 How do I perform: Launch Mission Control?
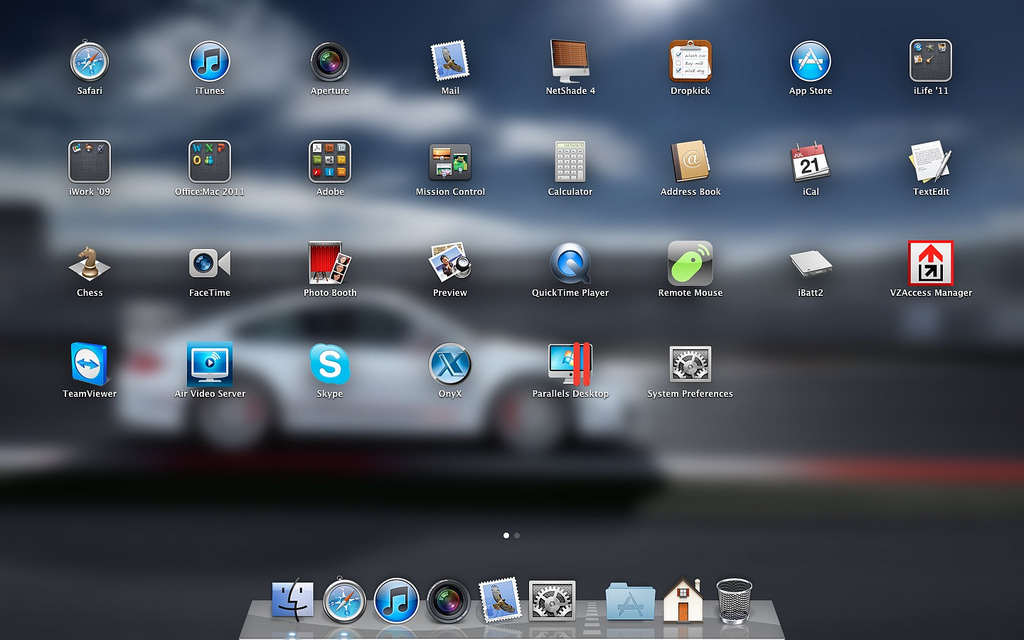pos(450,161)
